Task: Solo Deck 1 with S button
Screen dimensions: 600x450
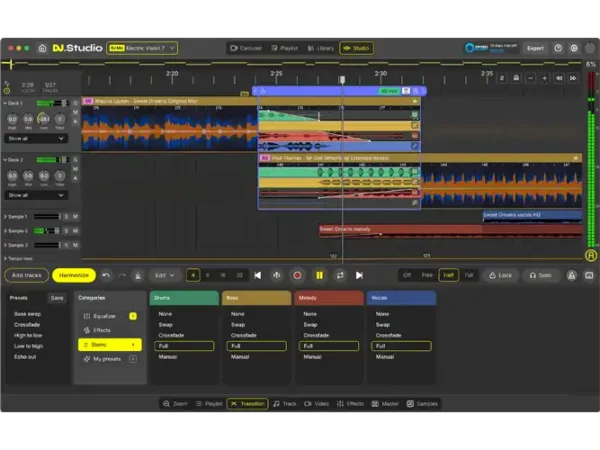Action: coord(75,103)
